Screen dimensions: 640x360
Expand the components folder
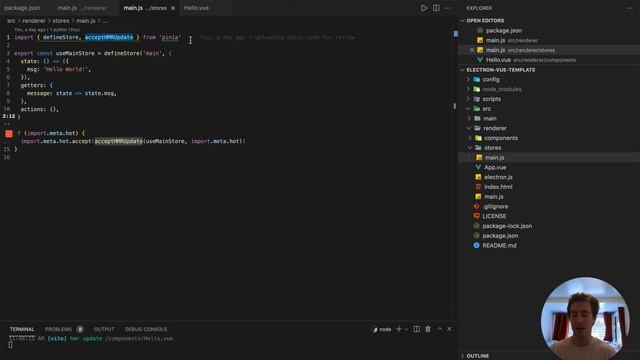[x=501, y=138]
